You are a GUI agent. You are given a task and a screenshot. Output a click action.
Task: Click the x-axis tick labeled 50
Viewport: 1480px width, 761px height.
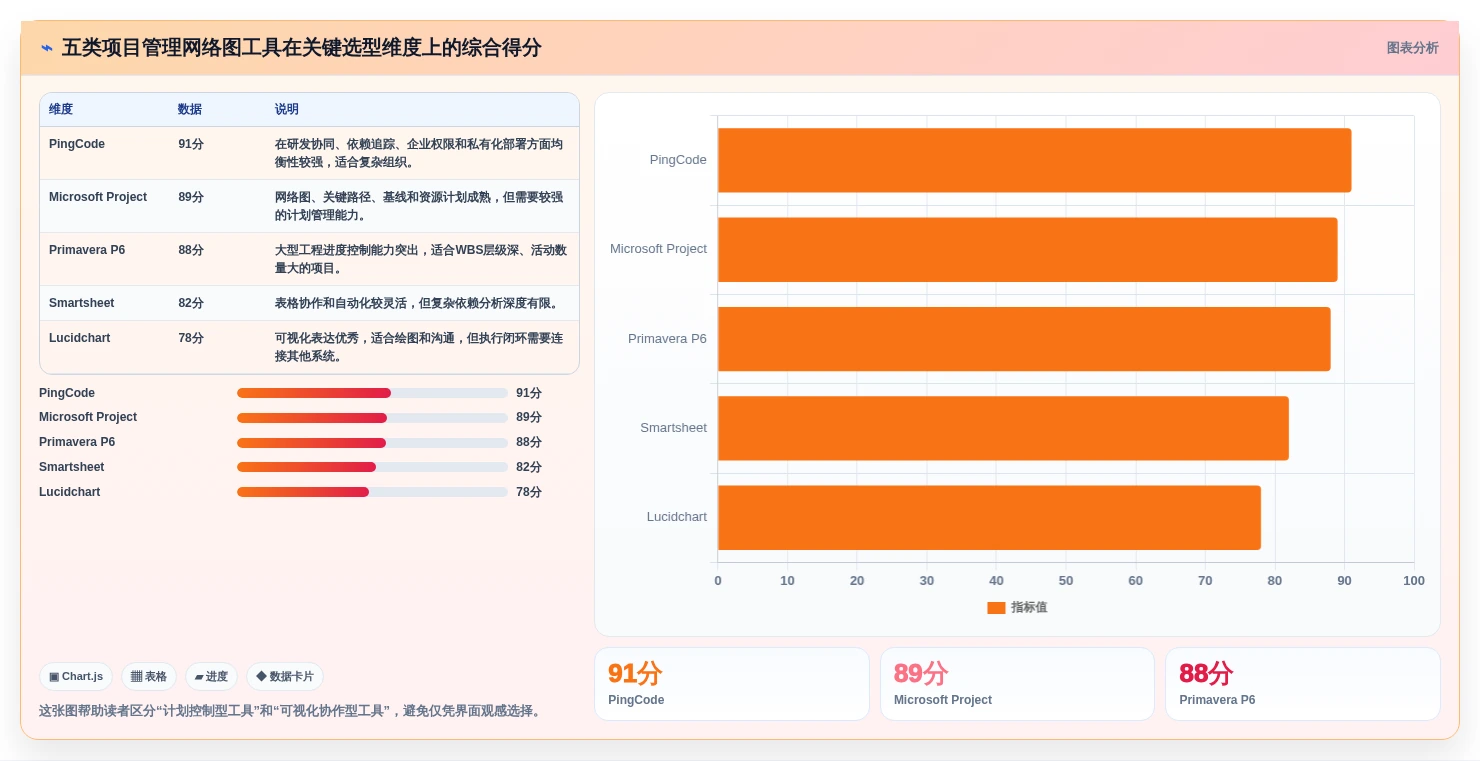click(1066, 581)
